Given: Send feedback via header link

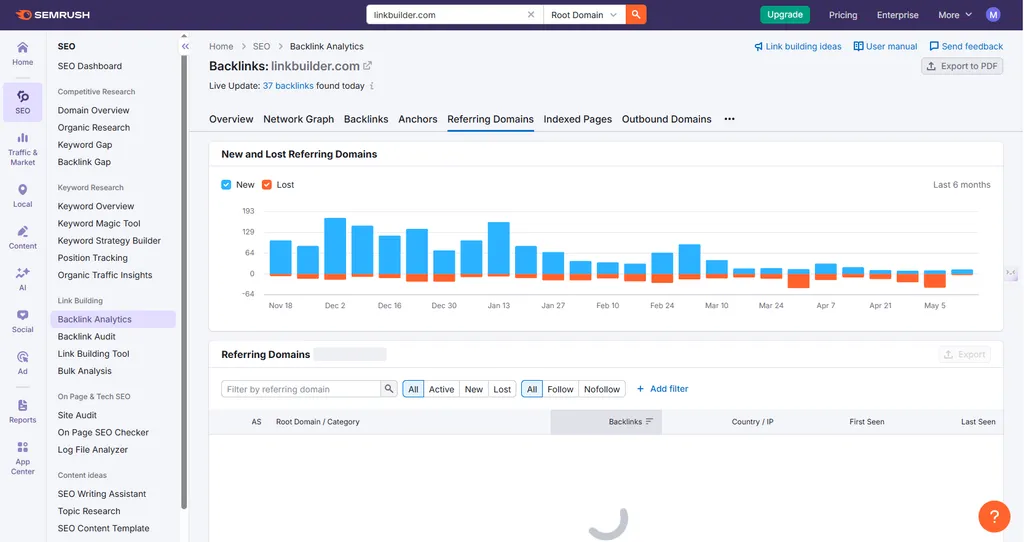Looking at the screenshot, I should [966, 46].
